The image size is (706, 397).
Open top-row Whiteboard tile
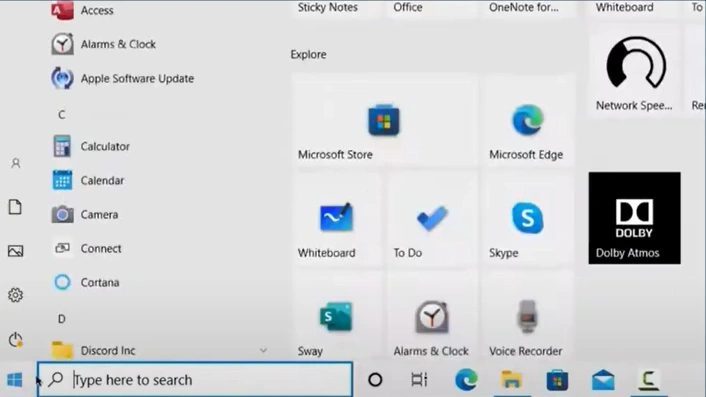coord(634,8)
